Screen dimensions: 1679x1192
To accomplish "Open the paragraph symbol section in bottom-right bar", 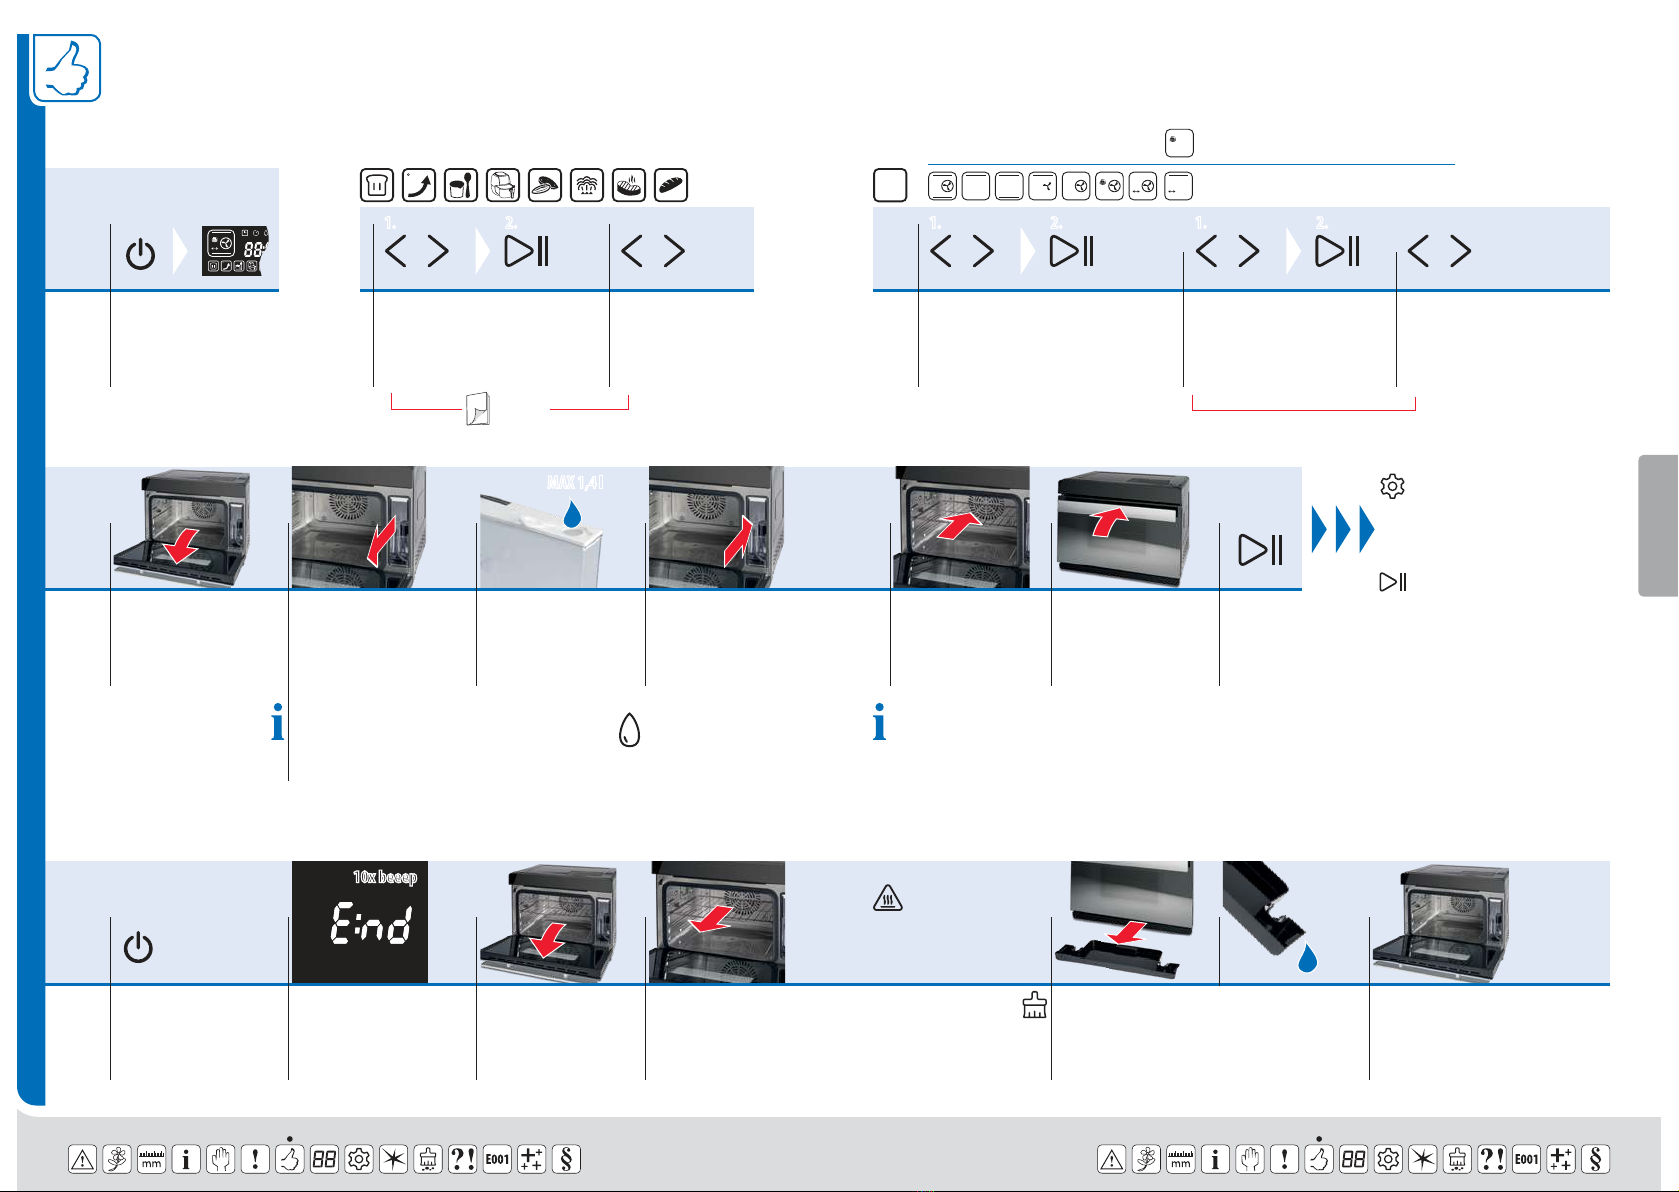I will click(x=1595, y=1159).
